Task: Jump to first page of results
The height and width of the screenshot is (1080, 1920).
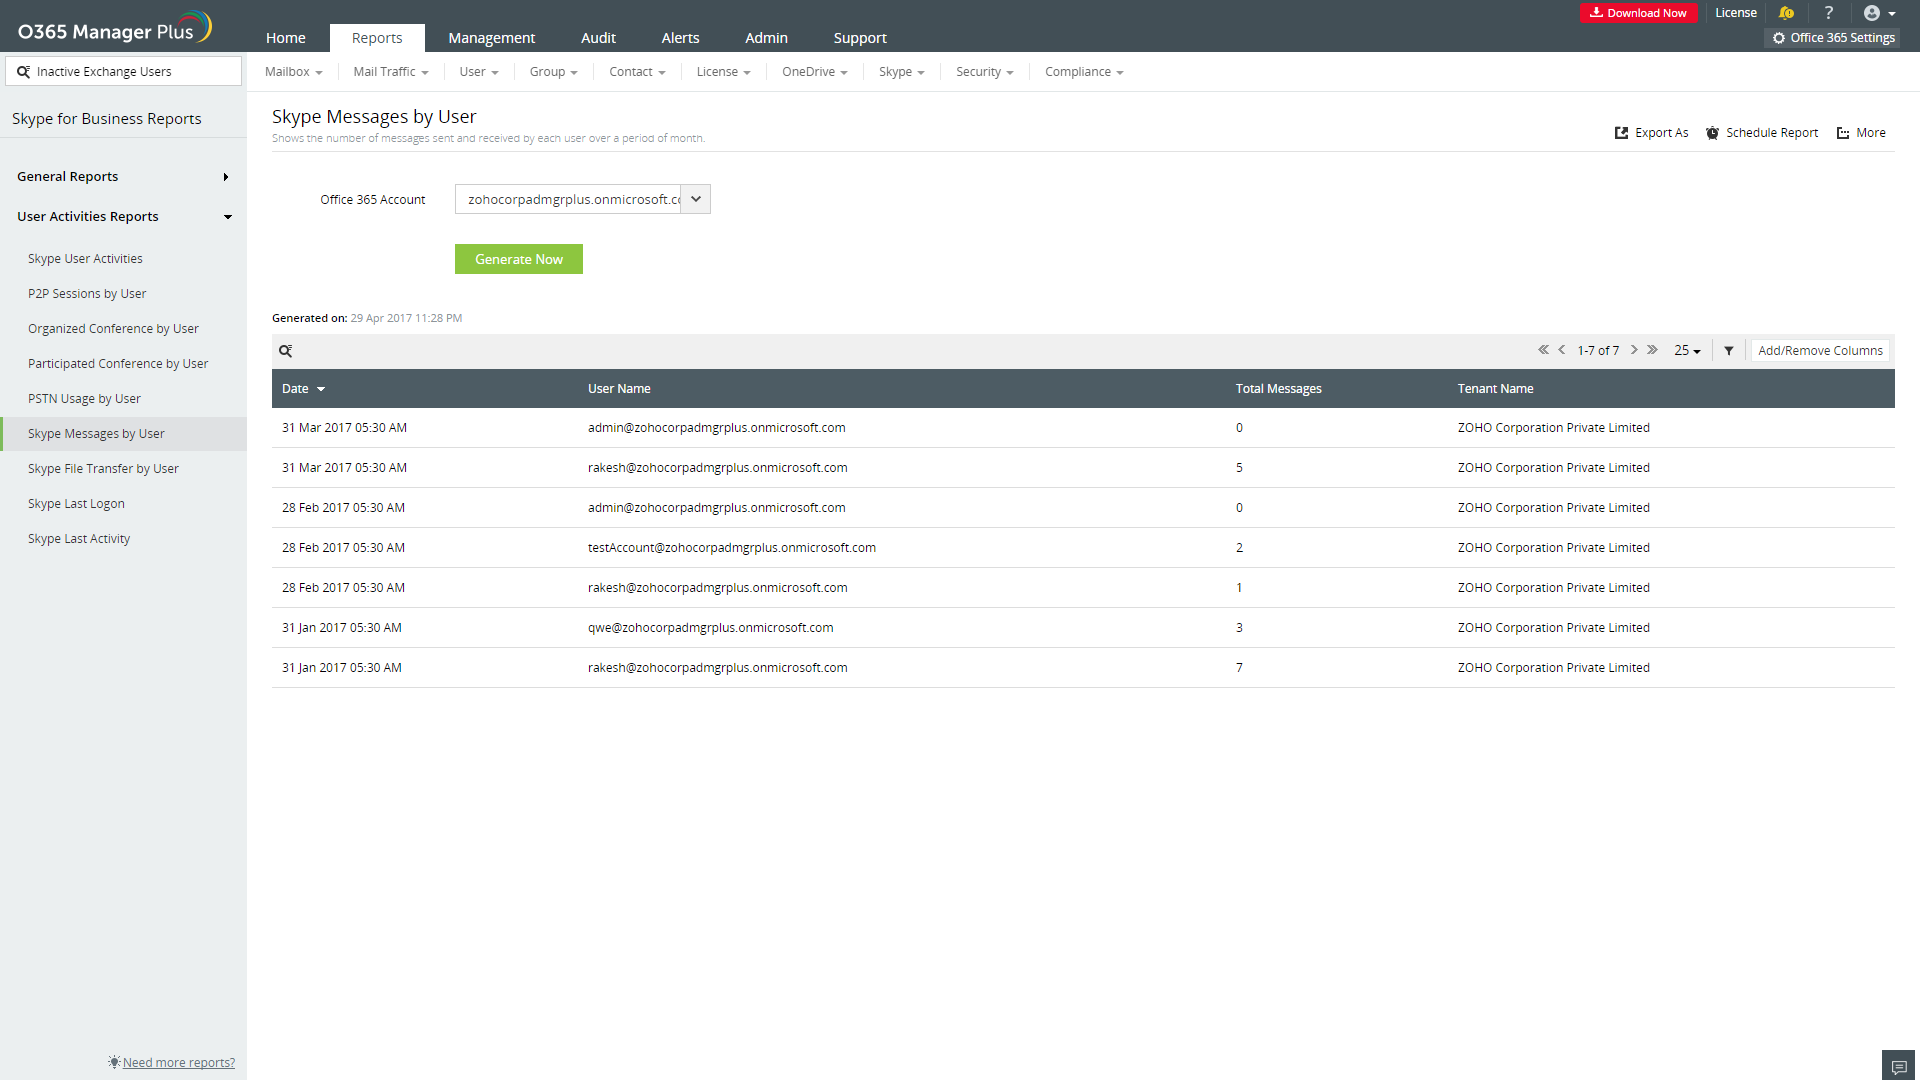Action: click(1543, 350)
